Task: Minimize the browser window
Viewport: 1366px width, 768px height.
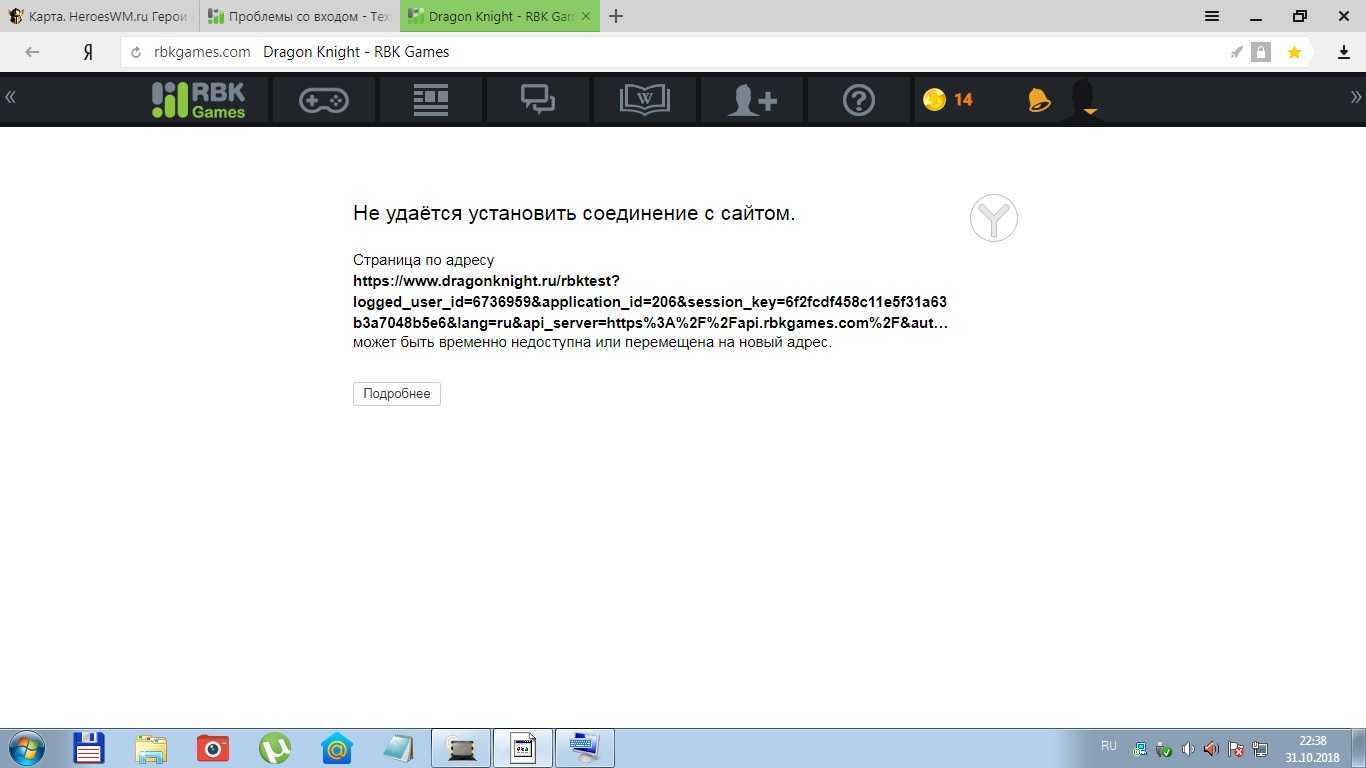Action: (1256, 16)
